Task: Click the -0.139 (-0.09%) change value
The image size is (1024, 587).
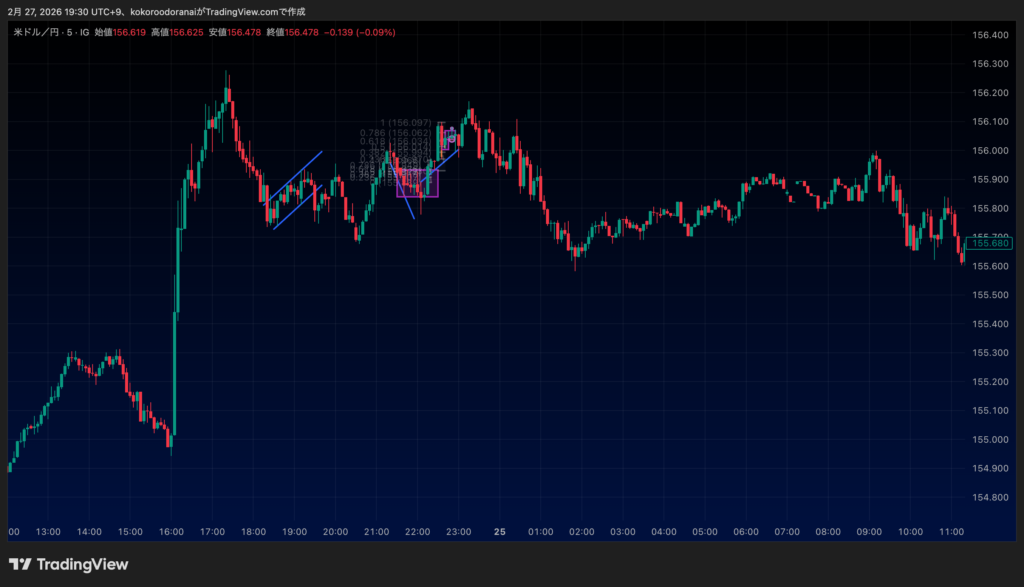Action: pos(360,32)
